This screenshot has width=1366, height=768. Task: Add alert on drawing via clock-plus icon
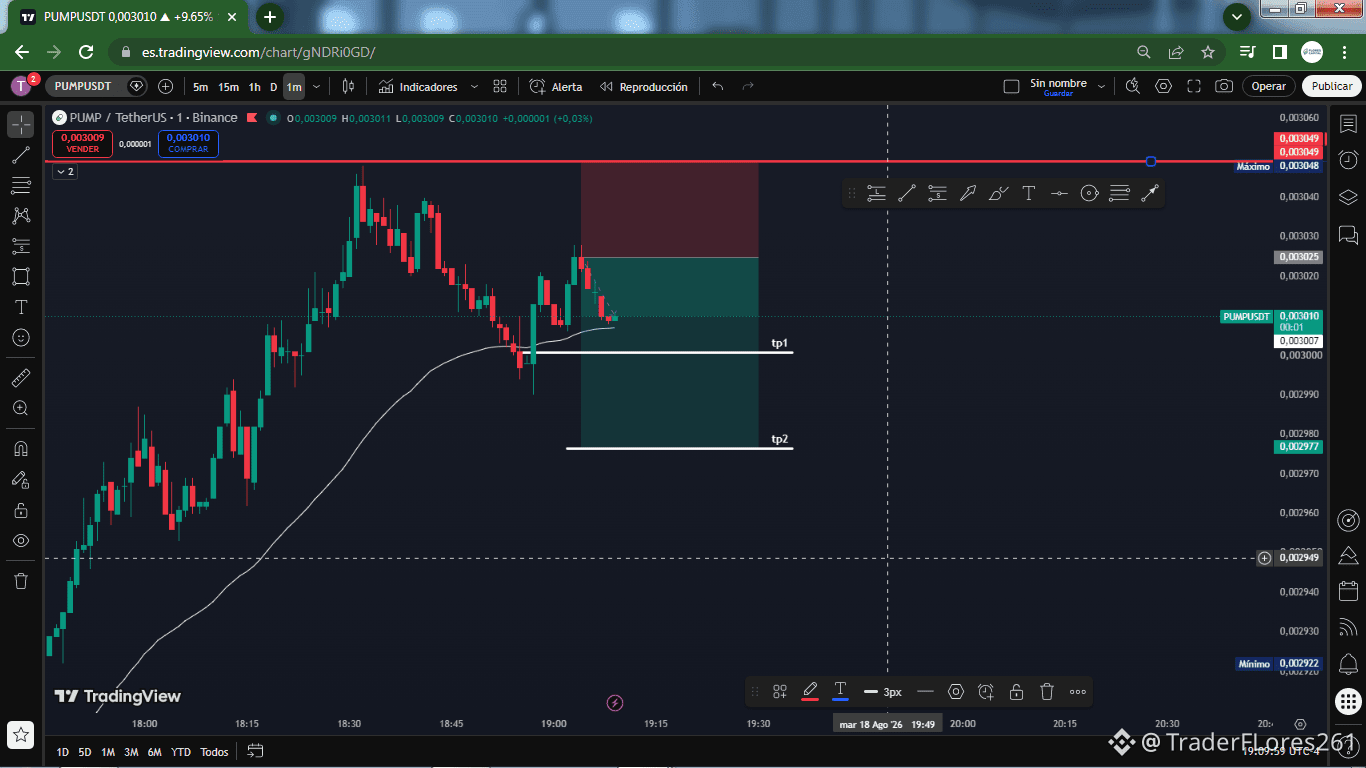(x=986, y=691)
